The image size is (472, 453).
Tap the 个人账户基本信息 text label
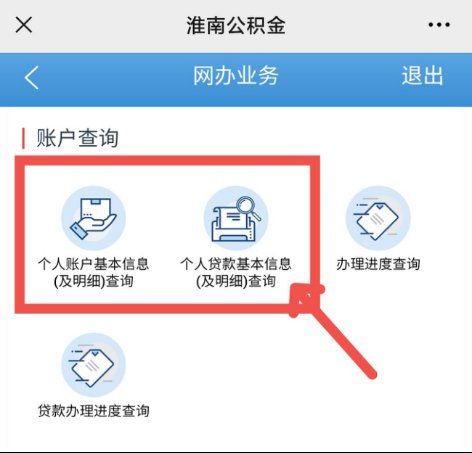[93, 264]
